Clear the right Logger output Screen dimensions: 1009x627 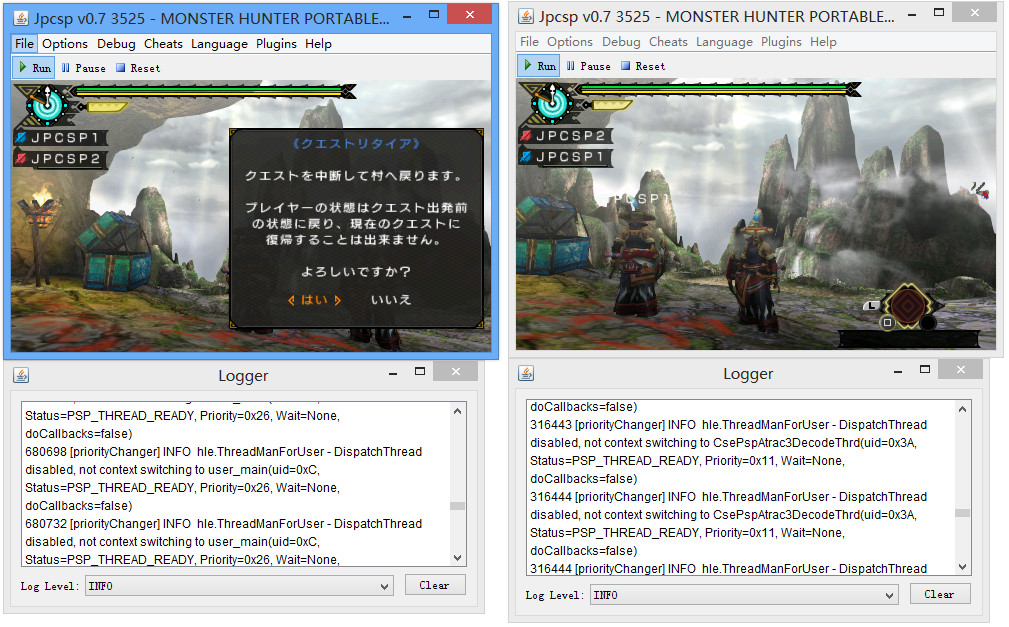[x=939, y=594]
